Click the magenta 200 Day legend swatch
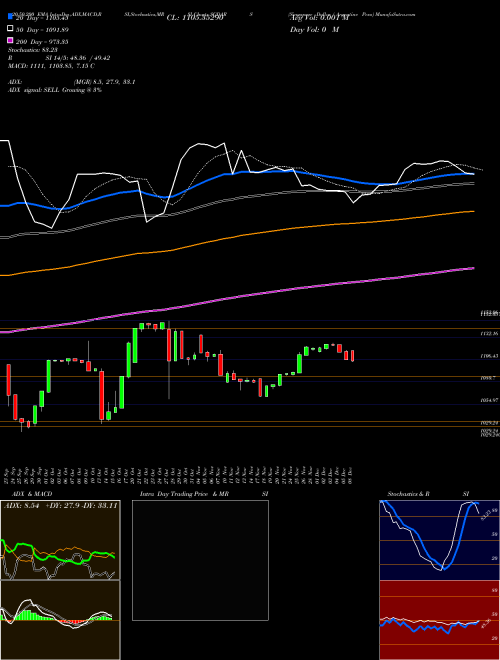Viewport: 500px width, 660px height. tap(10, 41)
